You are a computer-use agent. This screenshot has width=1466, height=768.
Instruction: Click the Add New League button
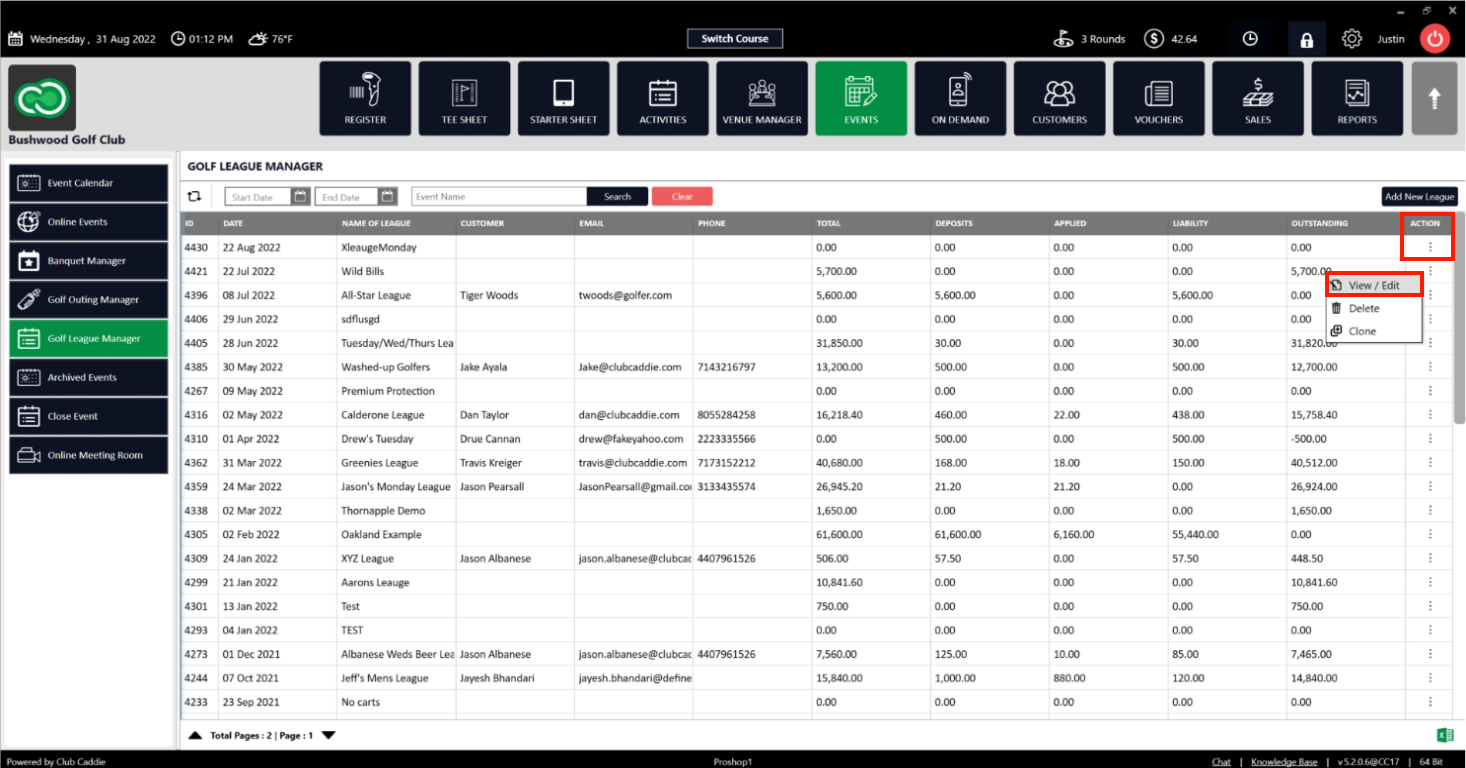(x=1419, y=197)
